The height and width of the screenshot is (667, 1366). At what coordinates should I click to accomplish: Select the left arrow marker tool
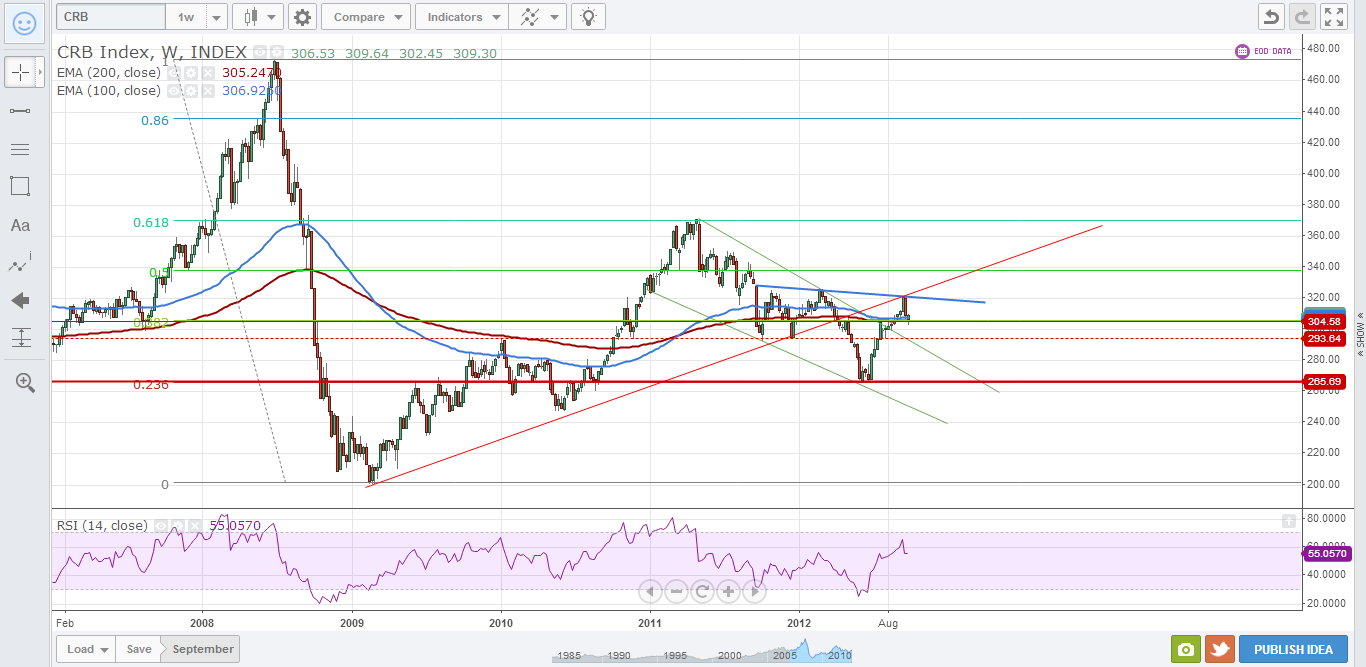(20, 300)
